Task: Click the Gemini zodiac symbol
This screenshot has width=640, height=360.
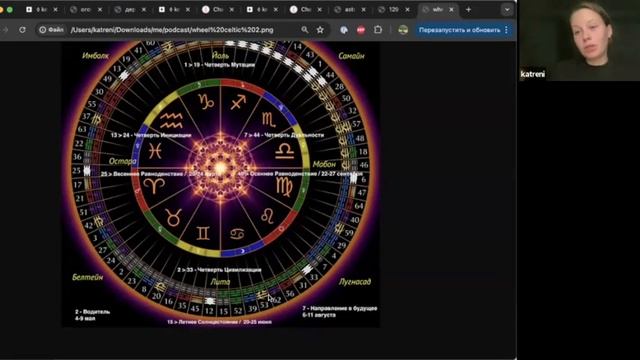Action: tap(203, 233)
